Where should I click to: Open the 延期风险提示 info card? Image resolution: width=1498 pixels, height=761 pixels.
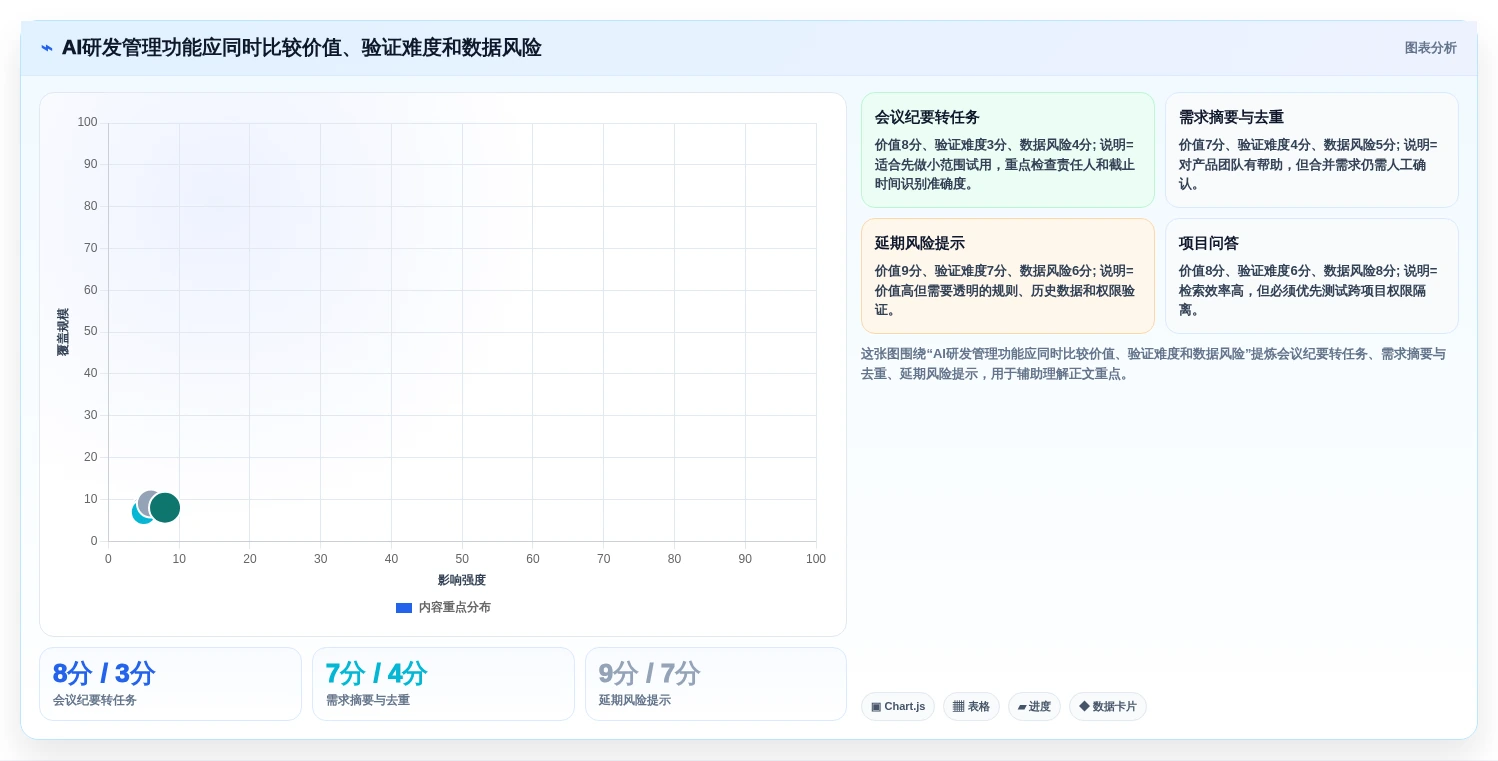point(1007,276)
